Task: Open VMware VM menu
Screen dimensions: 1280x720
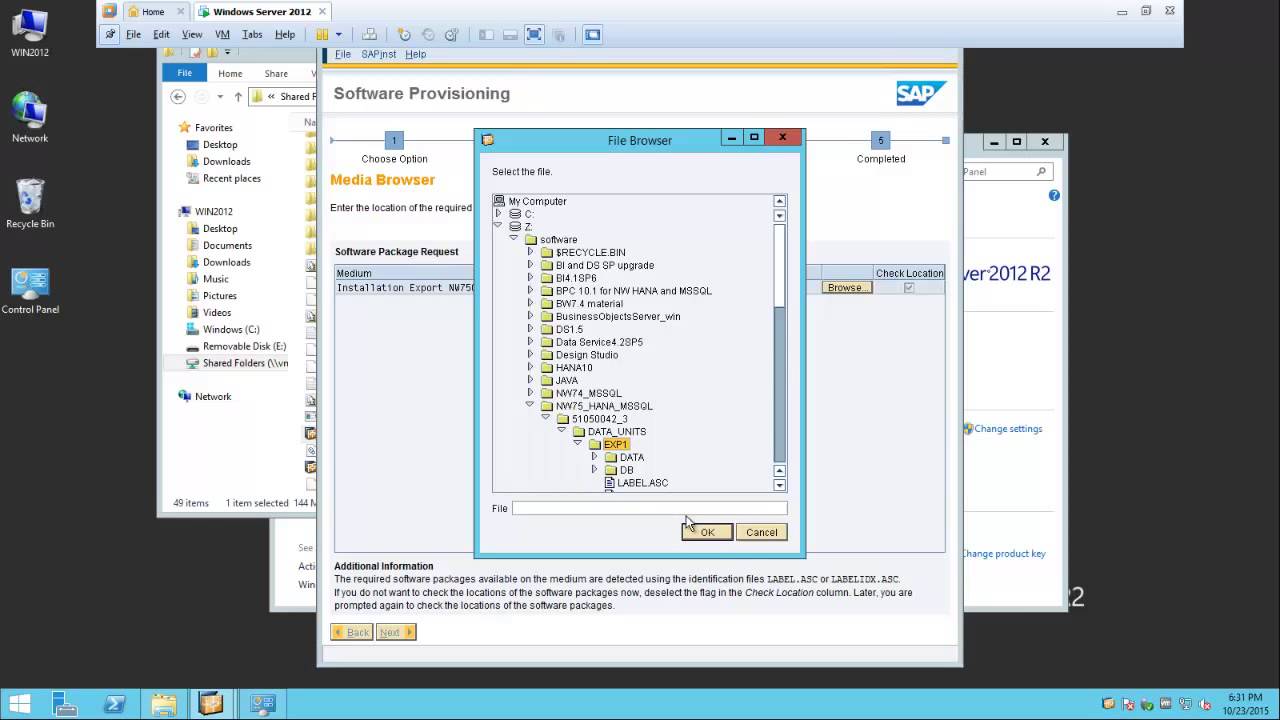Action: pyautogui.click(x=222, y=34)
